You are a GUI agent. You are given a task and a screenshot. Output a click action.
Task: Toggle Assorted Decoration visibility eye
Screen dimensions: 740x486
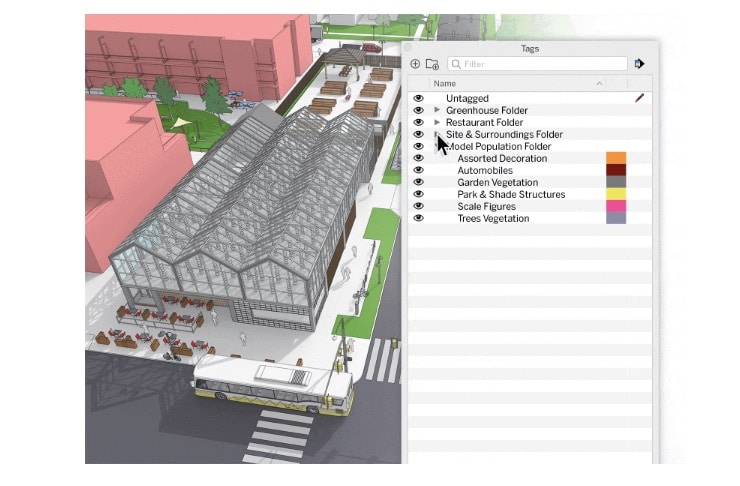418,158
